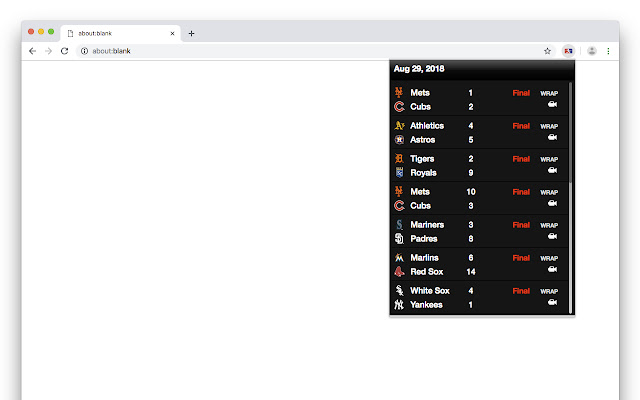640x400 pixels.
Task: Click the Royals score of 9
Action: point(471,173)
